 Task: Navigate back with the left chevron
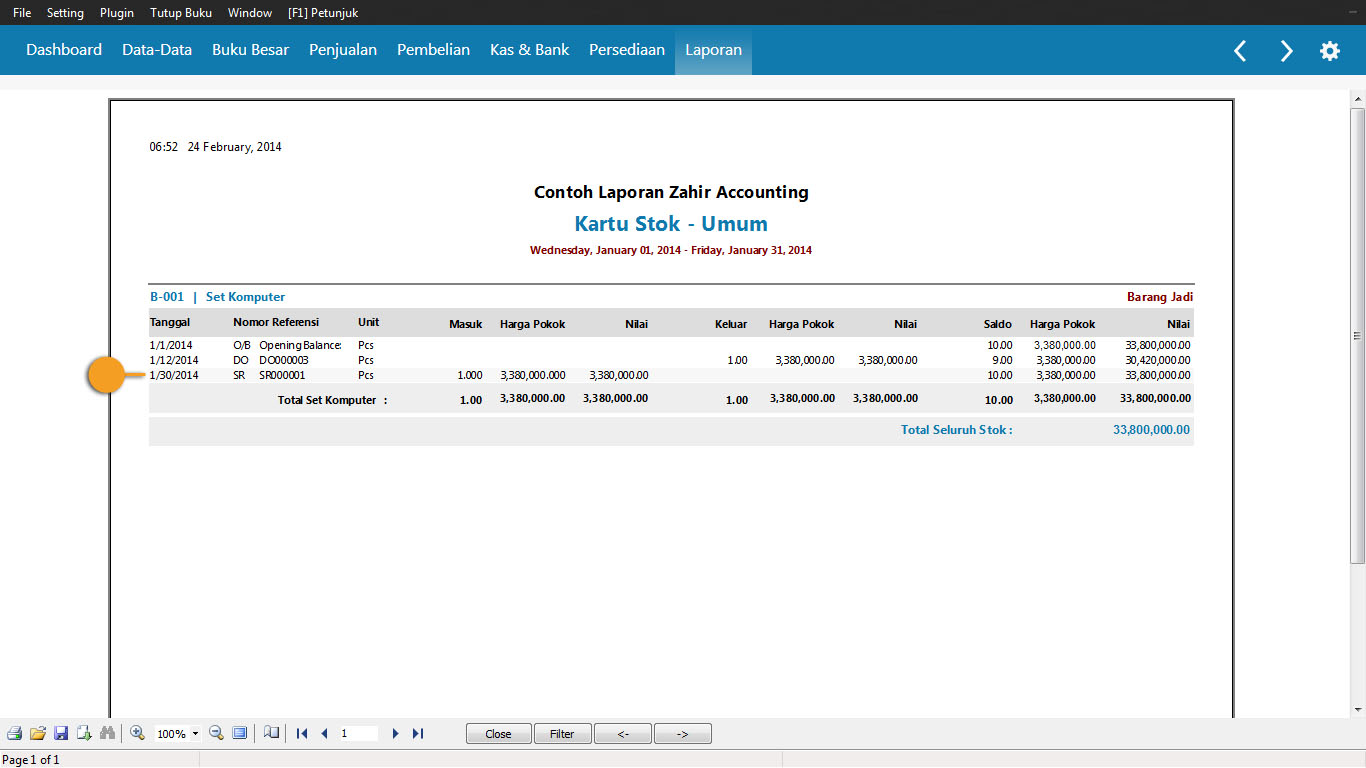pos(1240,51)
